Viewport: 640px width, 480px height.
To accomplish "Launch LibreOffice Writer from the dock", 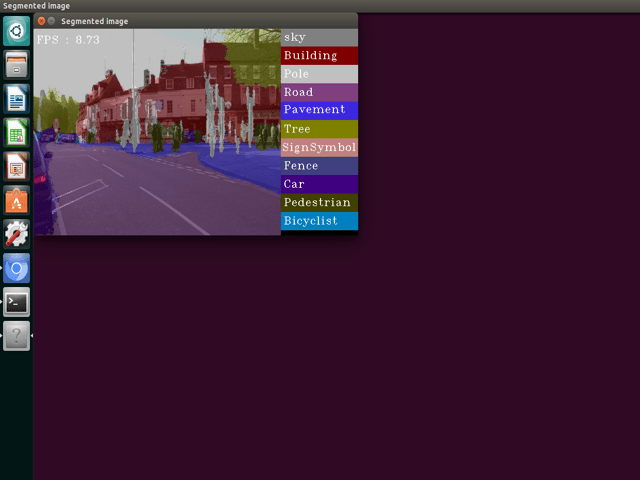I will (16, 99).
